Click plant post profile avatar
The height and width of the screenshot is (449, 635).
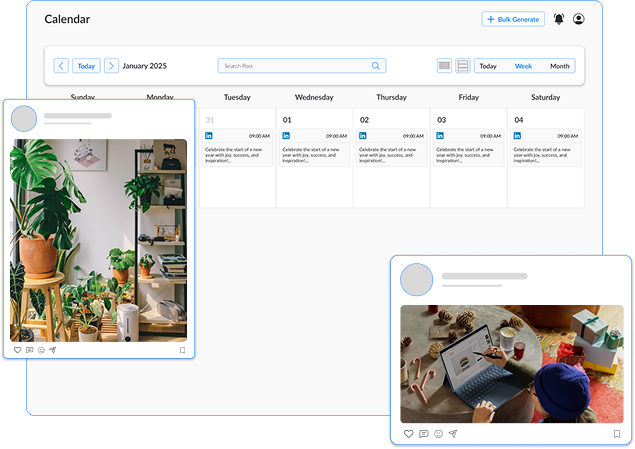pos(24,119)
